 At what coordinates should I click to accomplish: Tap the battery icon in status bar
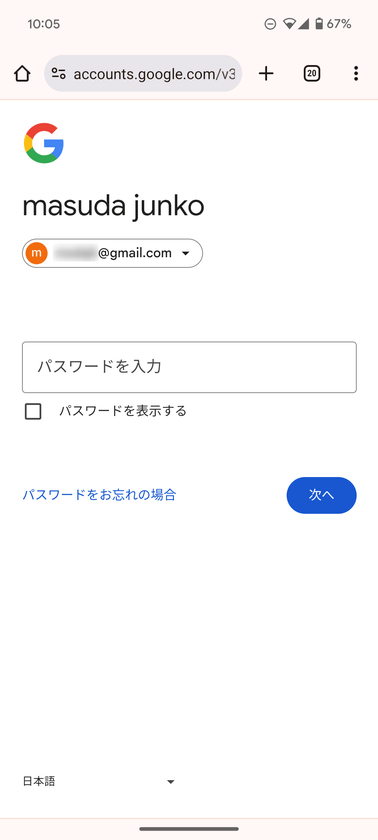coord(319,24)
